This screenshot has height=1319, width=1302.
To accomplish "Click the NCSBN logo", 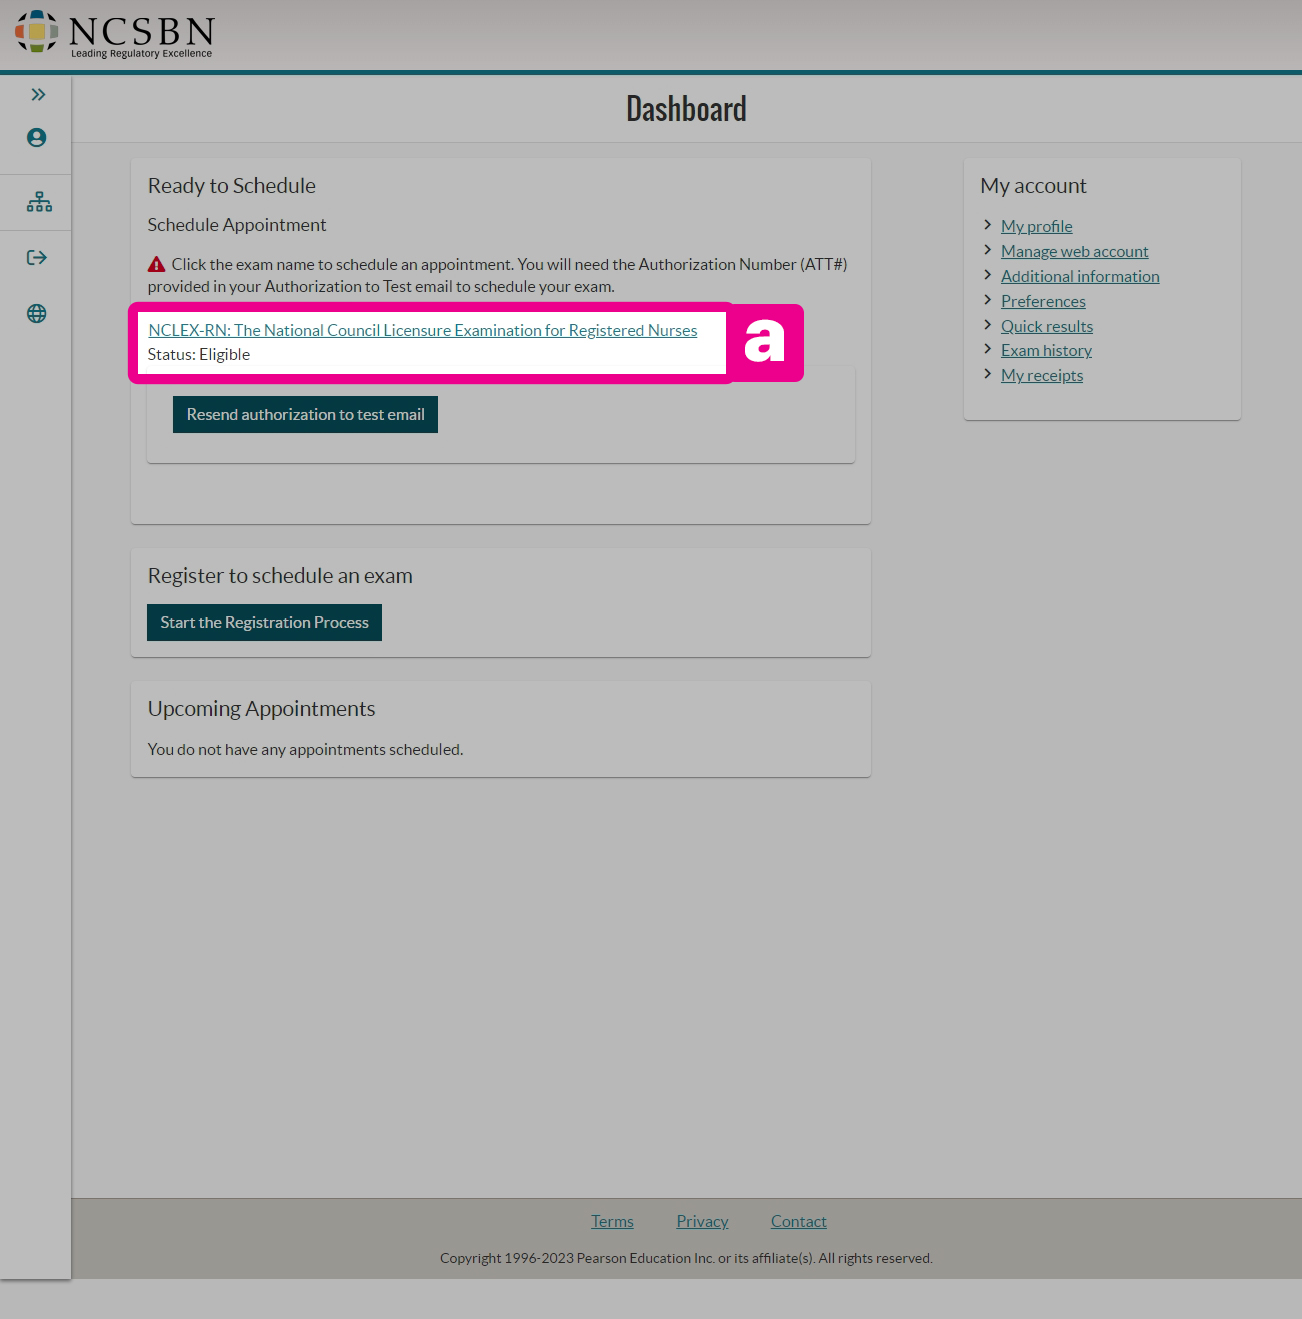I will [114, 35].
